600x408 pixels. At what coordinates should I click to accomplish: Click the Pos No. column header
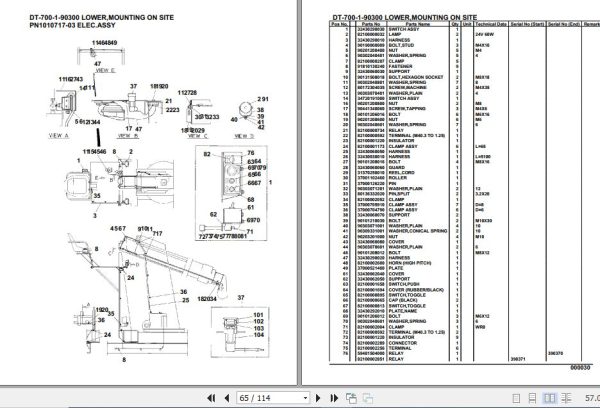click(339, 24)
